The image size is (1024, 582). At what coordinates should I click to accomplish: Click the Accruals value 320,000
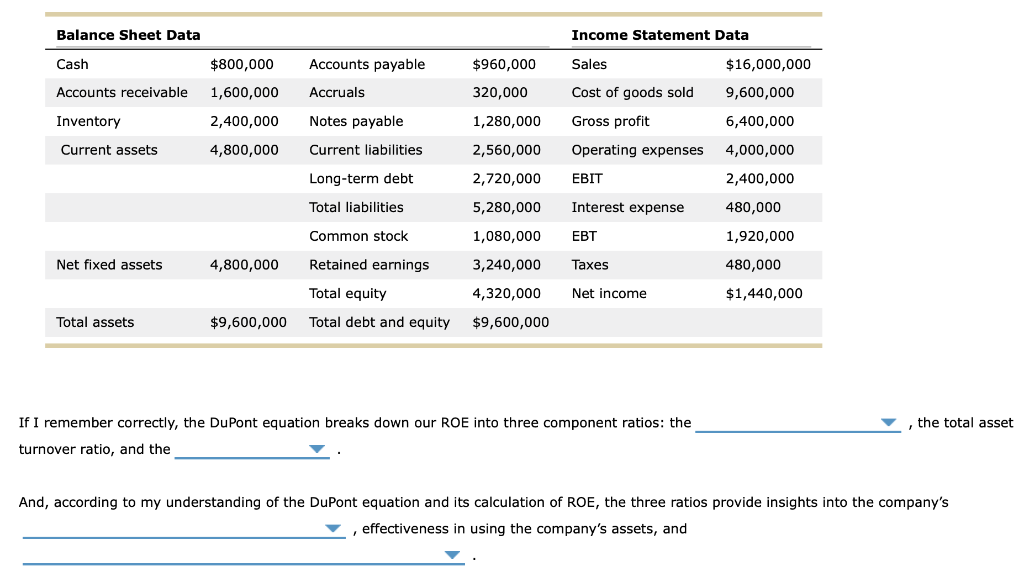(x=500, y=93)
